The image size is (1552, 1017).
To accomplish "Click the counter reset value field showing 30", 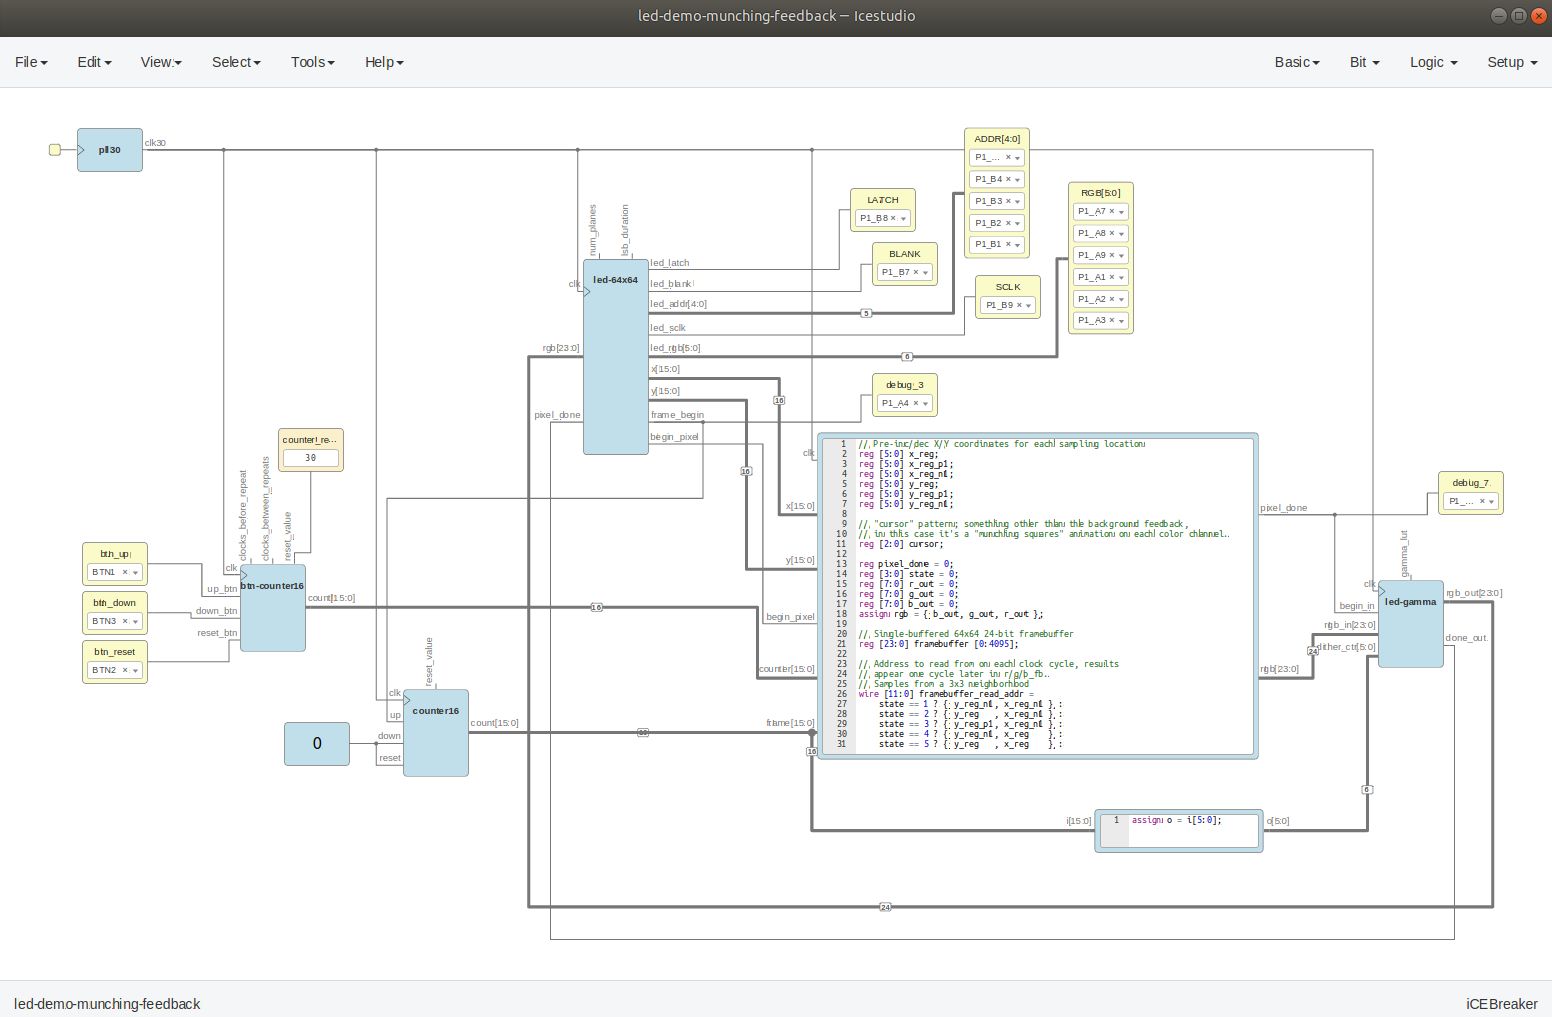I will pyautogui.click(x=310, y=458).
